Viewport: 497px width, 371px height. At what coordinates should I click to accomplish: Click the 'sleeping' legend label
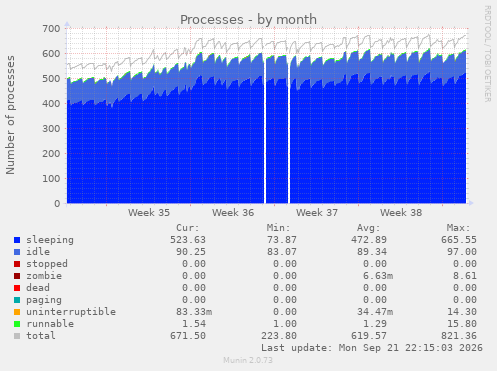[50, 240]
